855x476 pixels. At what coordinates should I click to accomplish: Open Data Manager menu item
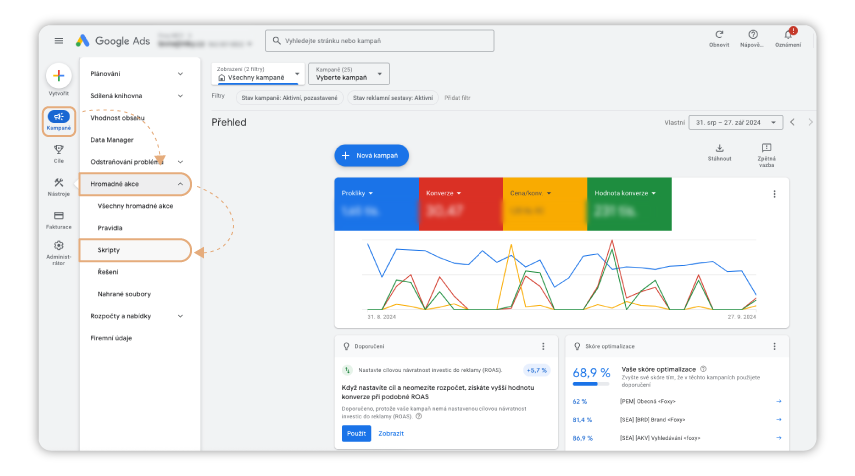coord(112,140)
